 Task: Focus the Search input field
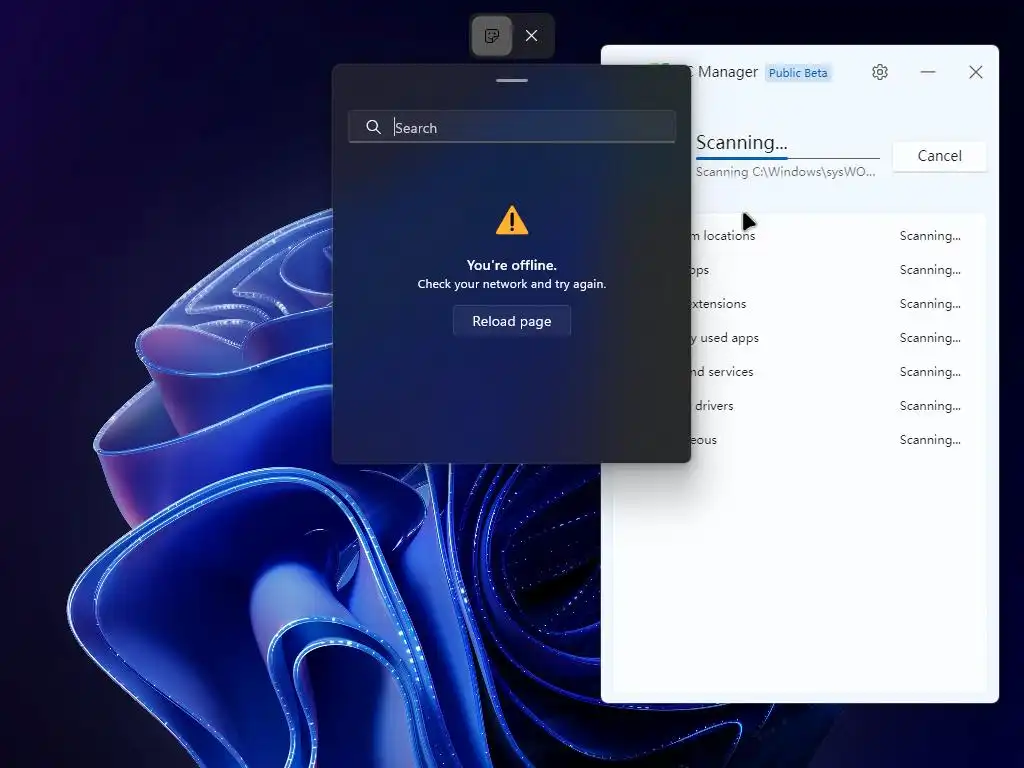[x=512, y=127]
